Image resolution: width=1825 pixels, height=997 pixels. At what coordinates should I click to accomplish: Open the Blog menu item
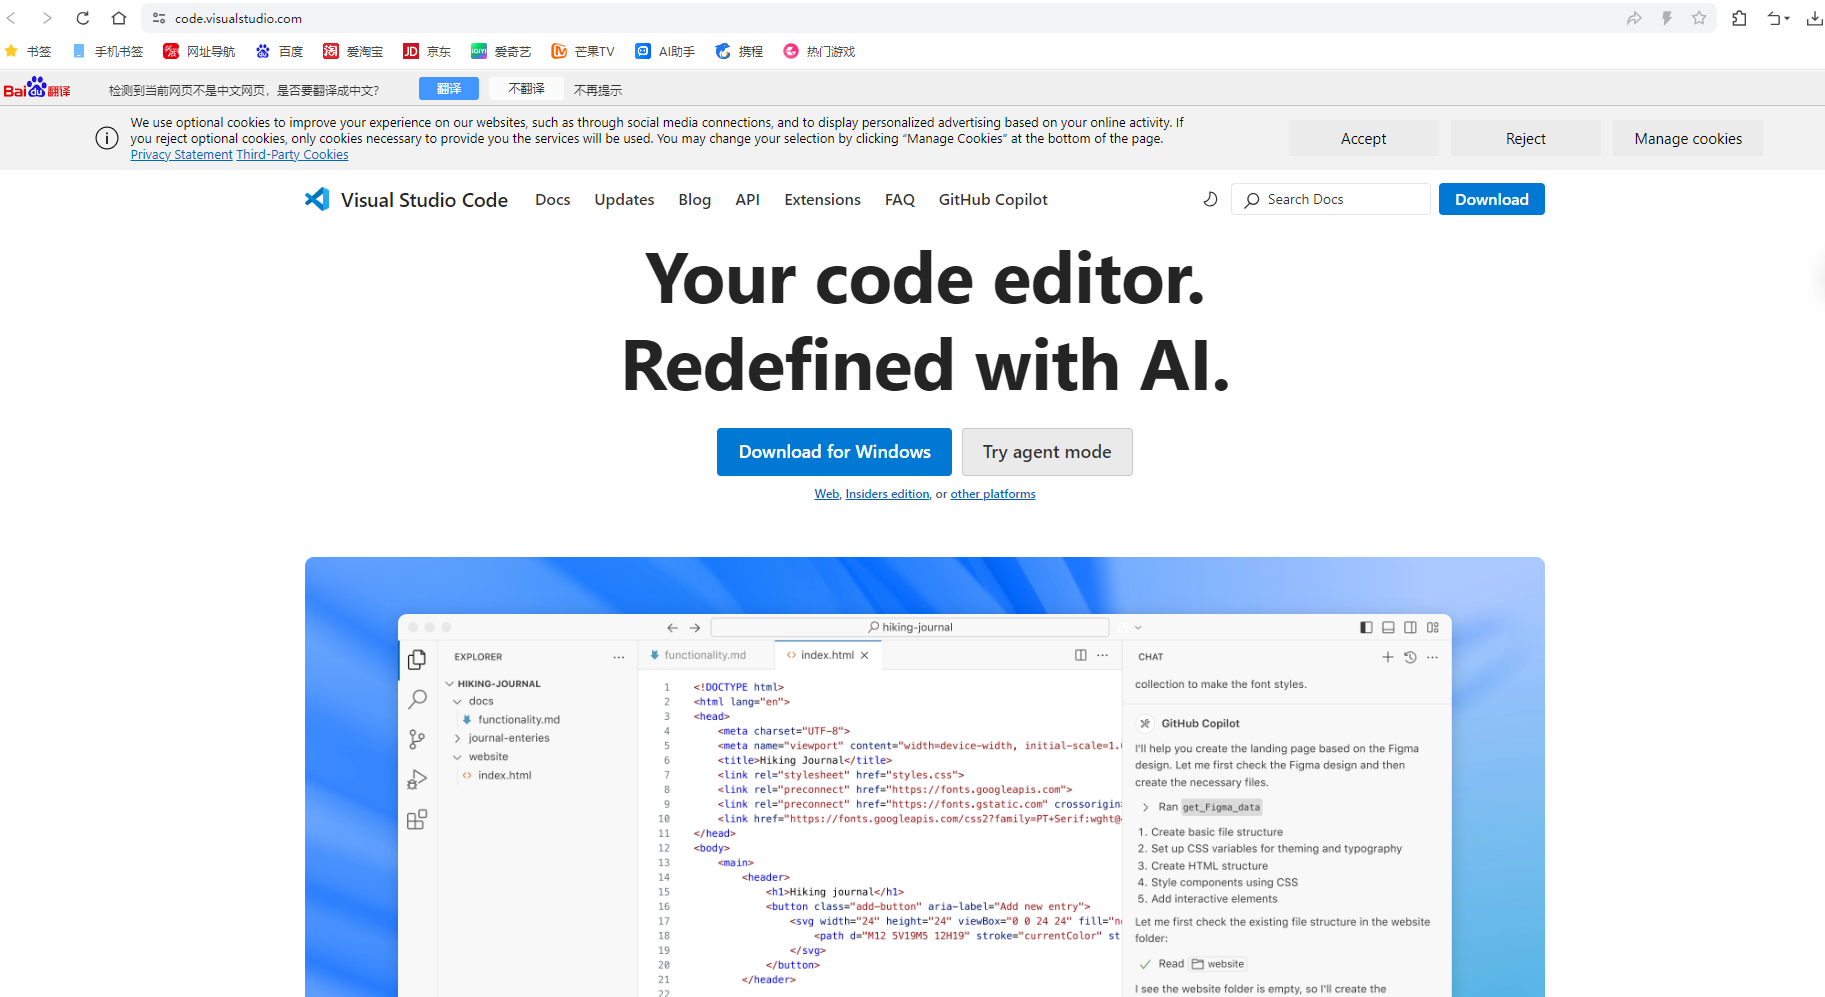[x=695, y=200]
